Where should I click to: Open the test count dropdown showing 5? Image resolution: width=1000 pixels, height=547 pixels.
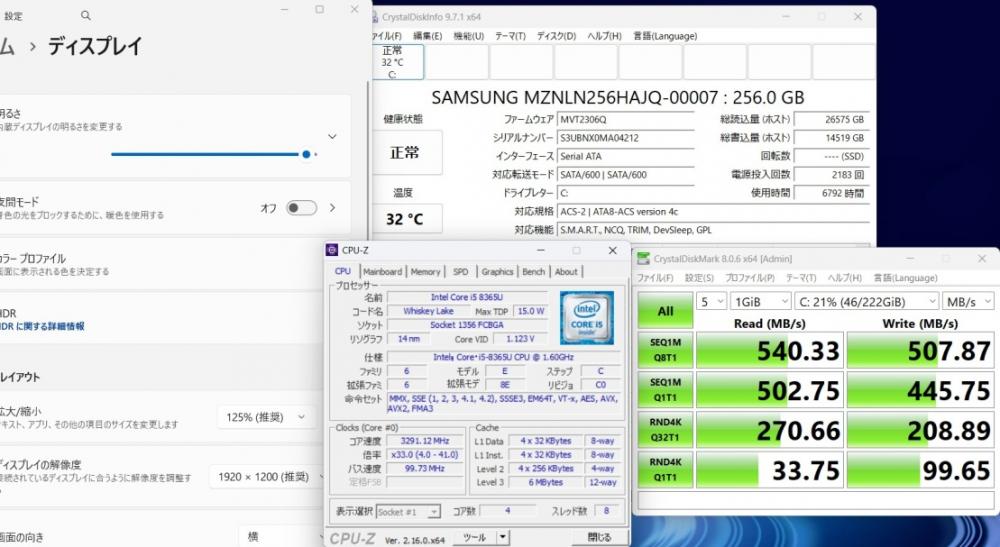tap(712, 302)
